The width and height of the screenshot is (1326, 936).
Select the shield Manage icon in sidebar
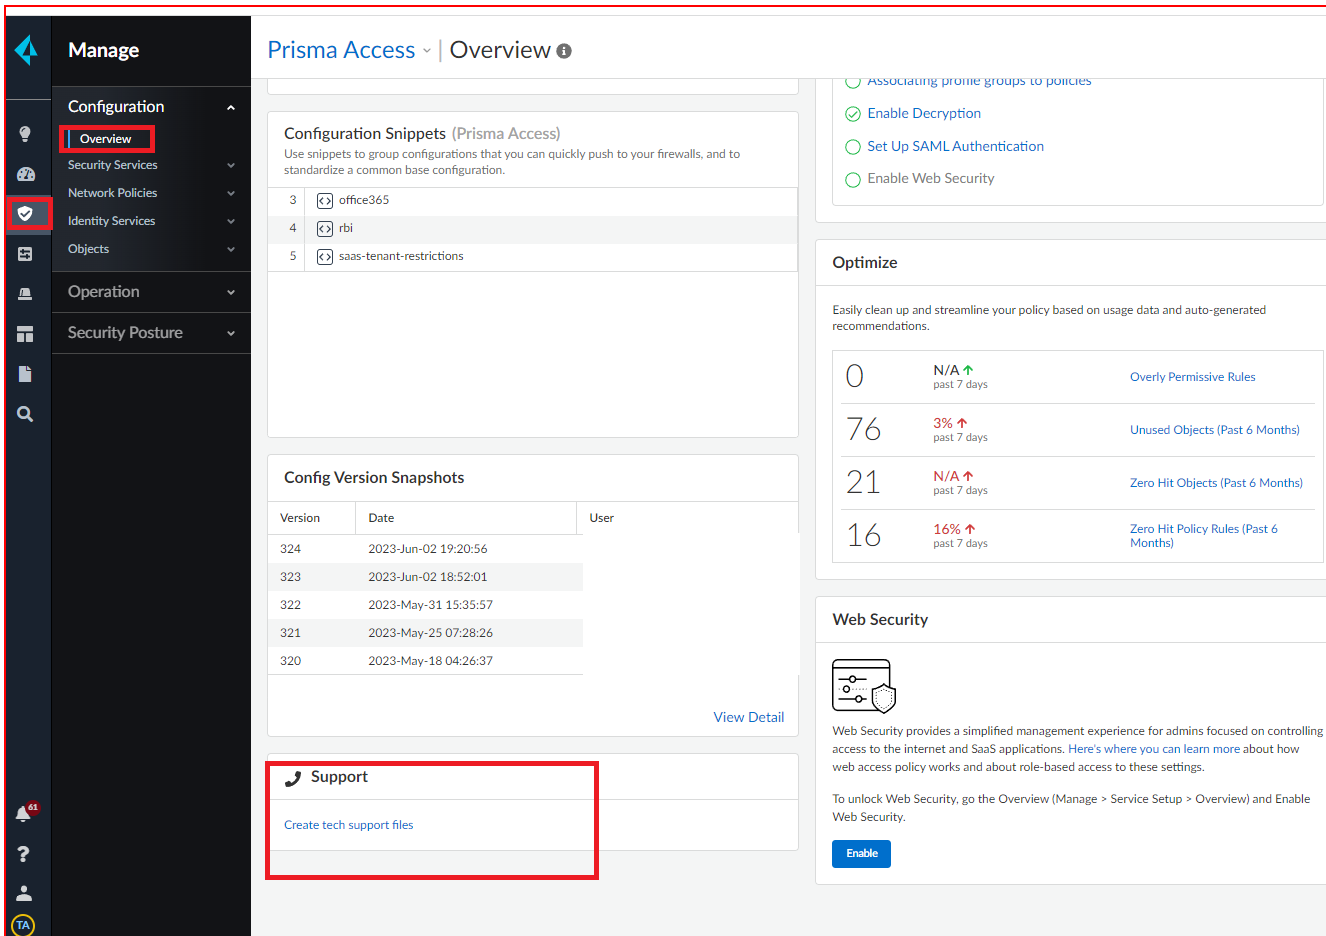tap(25, 214)
